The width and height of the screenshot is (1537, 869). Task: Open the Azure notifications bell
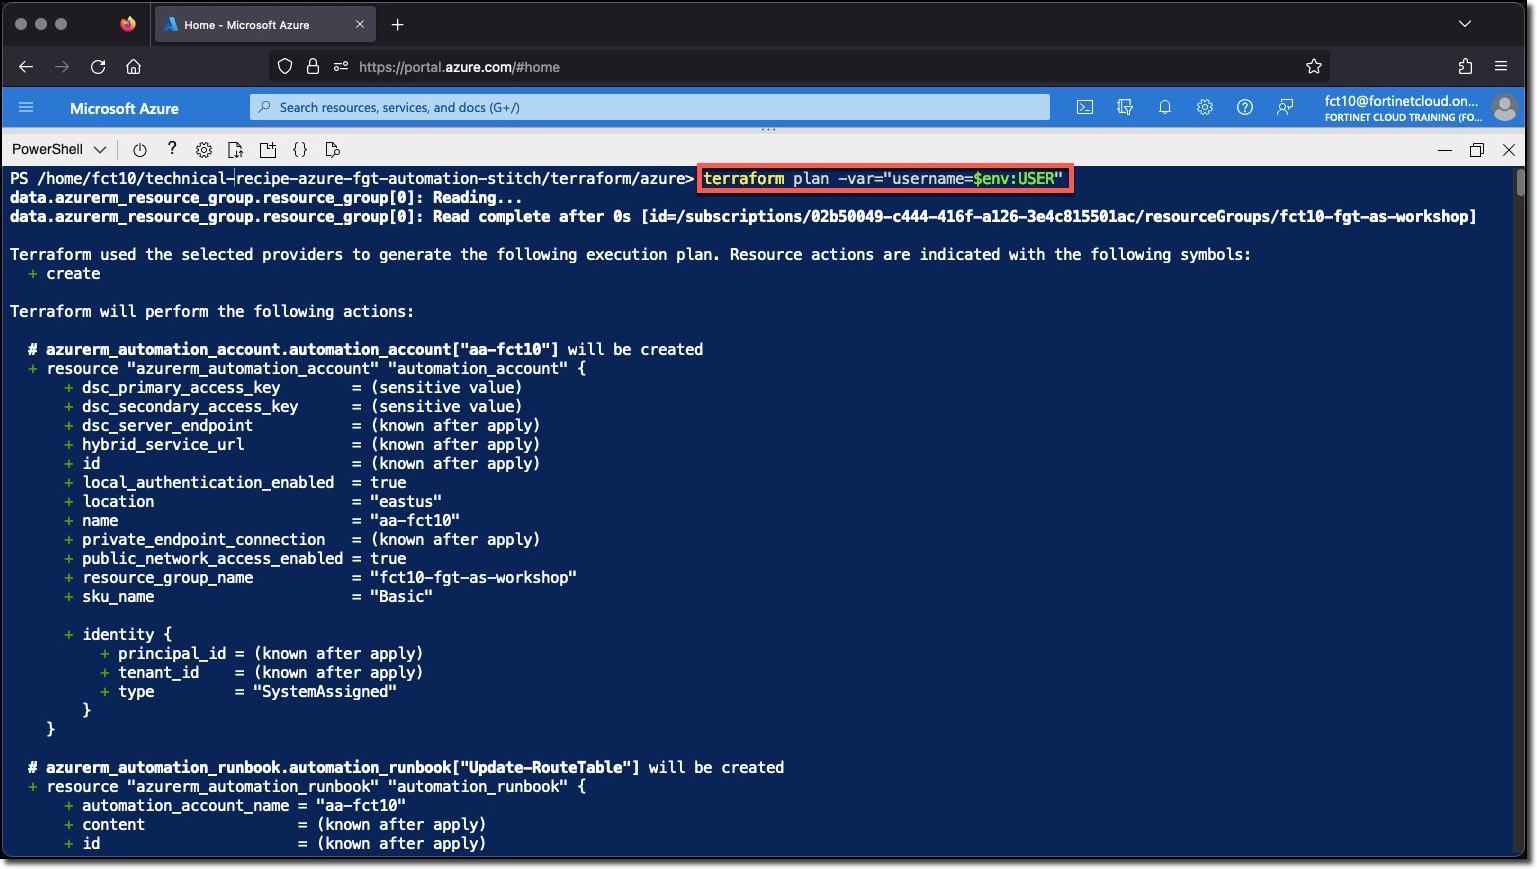tap(1165, 107)
